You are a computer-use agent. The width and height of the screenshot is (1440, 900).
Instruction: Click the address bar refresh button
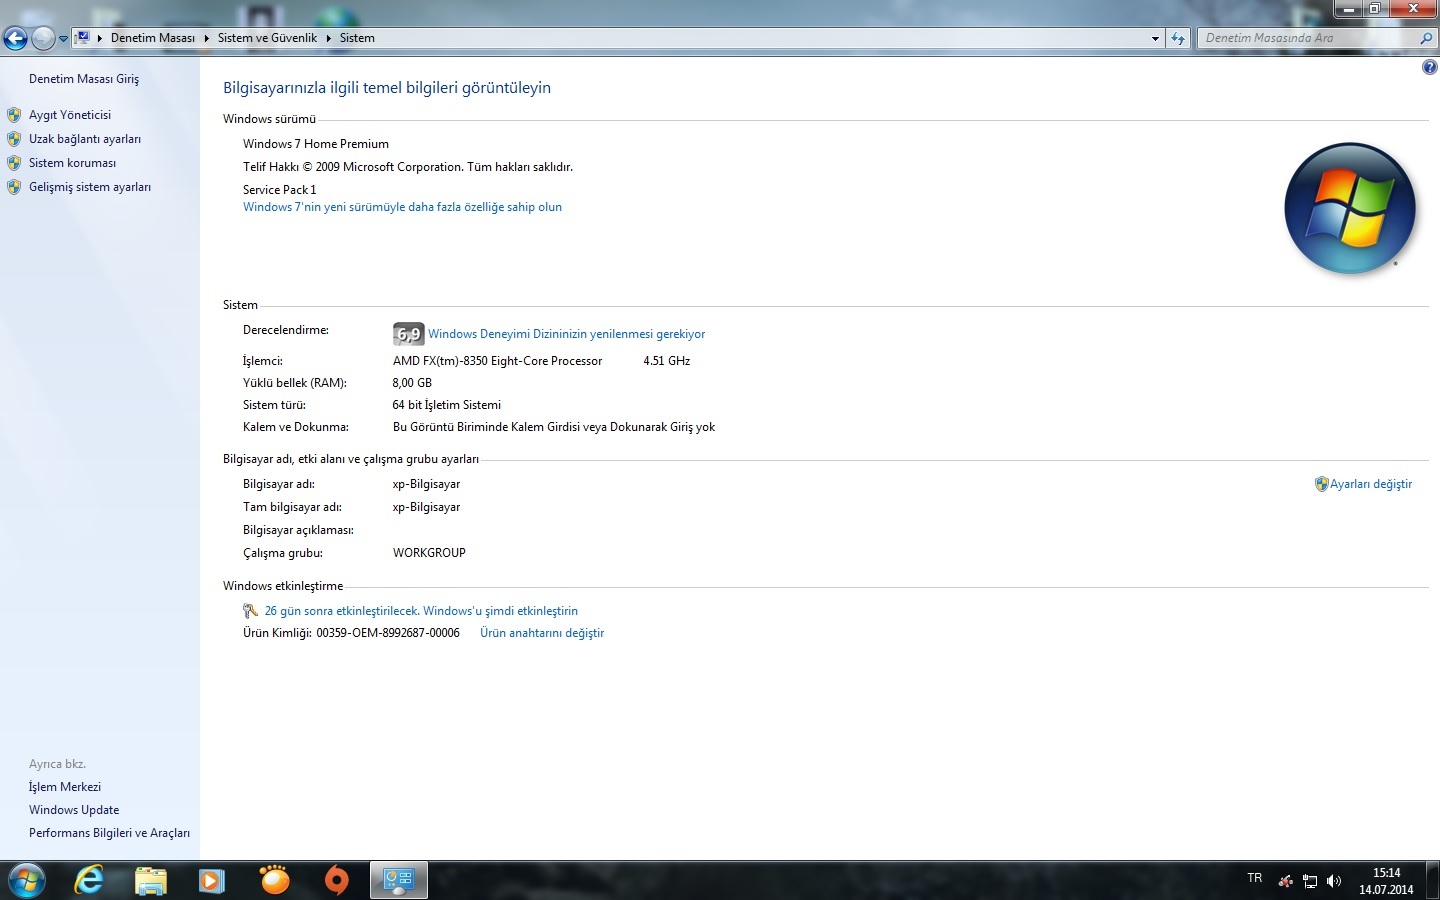point(1178,38)
